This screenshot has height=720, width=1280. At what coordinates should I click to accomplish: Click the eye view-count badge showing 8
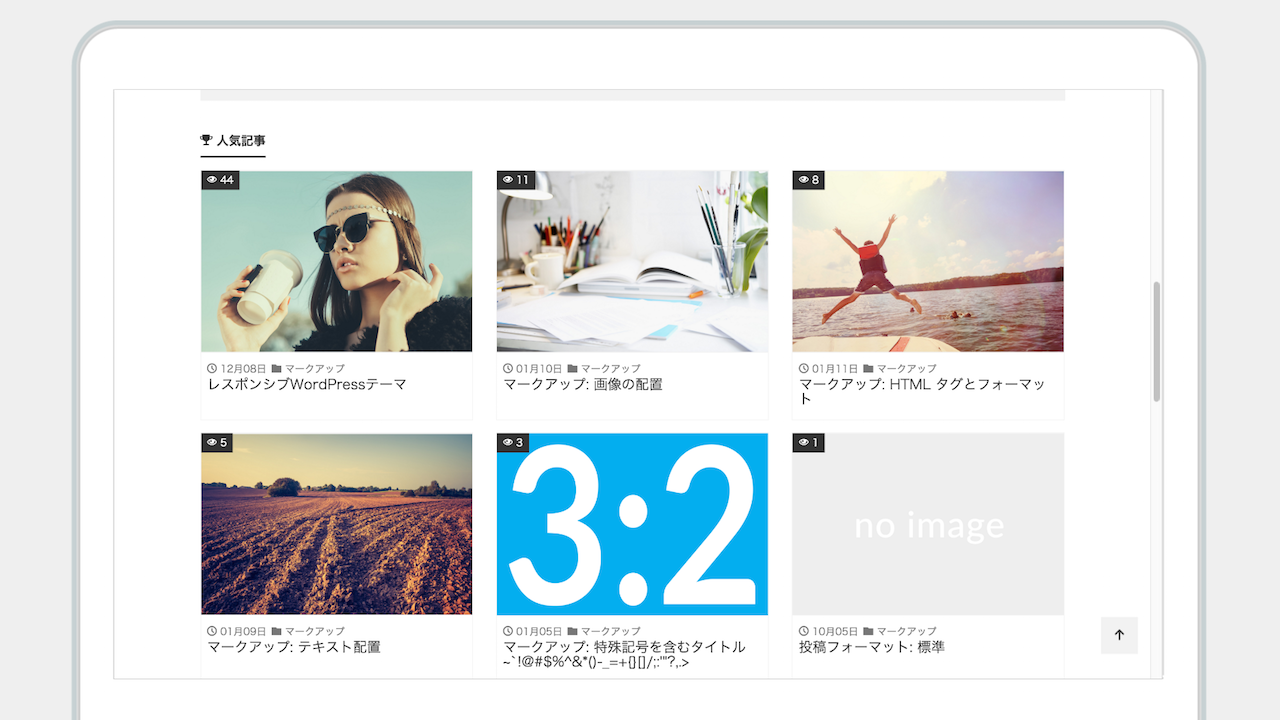point(809,180)
